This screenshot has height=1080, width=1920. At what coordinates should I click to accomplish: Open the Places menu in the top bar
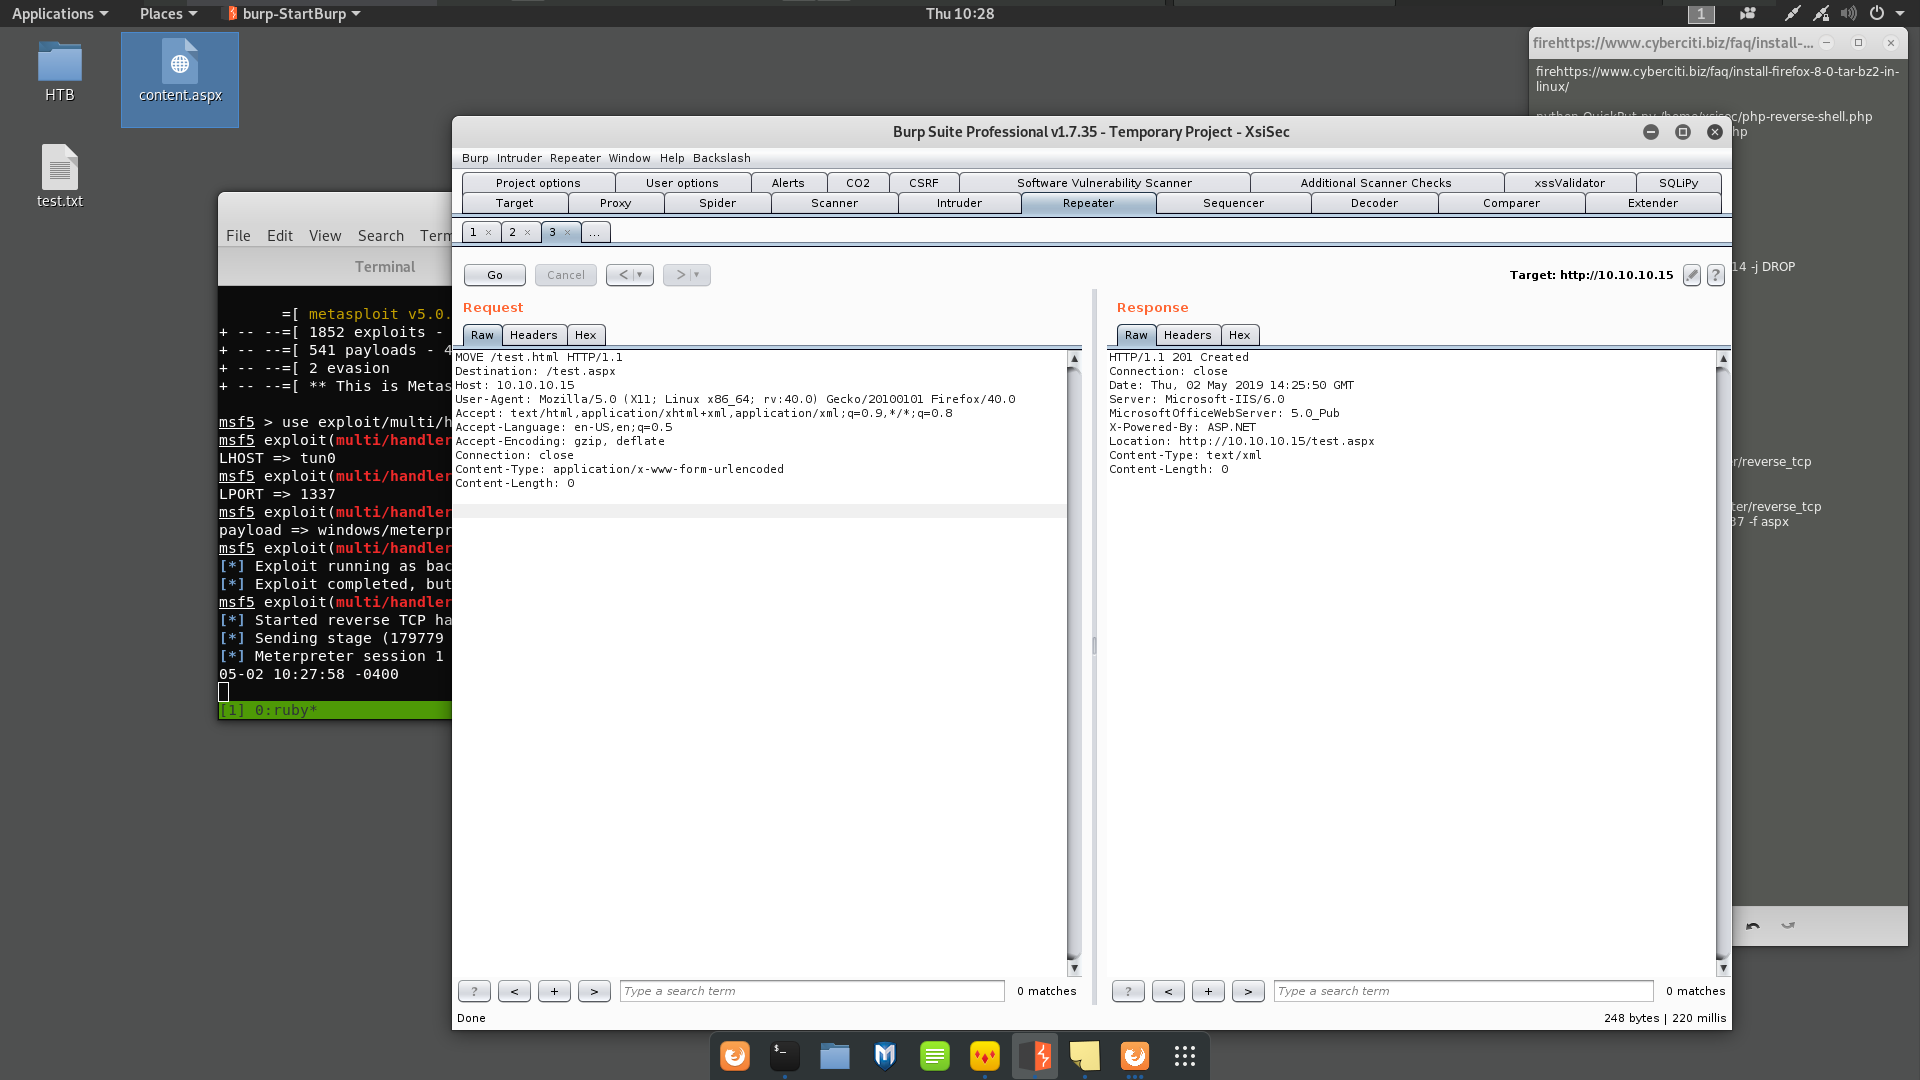point(168,14)
